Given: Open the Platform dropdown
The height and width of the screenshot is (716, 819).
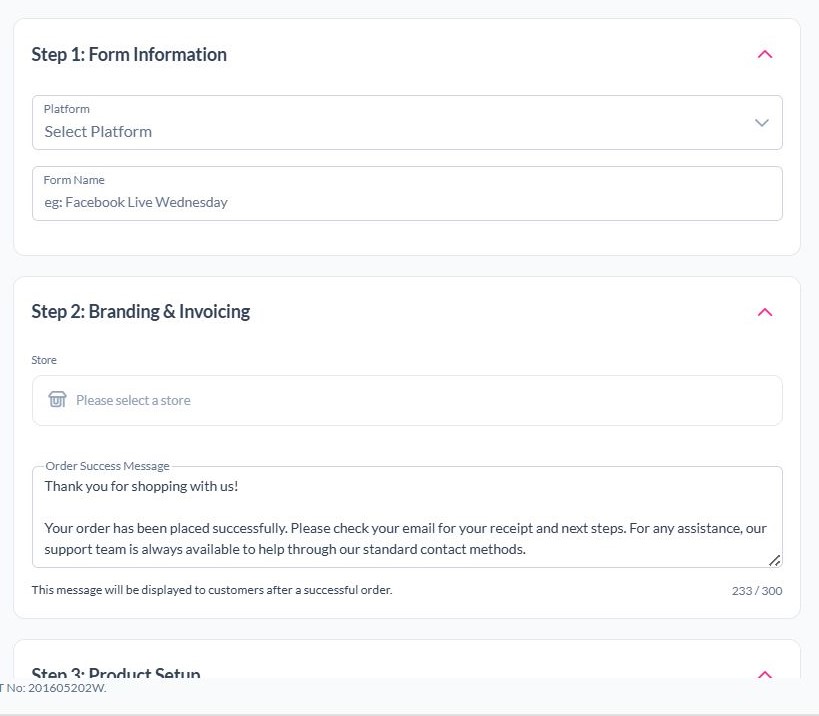Looking at the screenshot, I should click(407, 123).
